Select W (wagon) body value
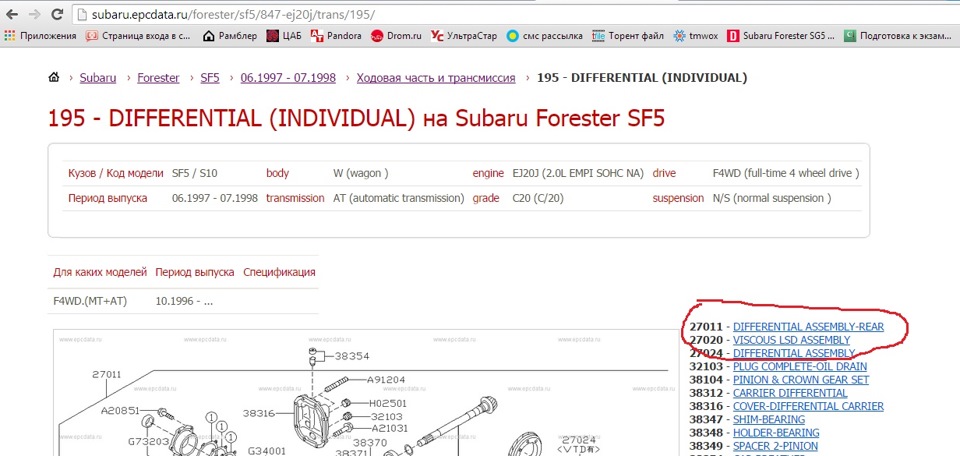Screen dimensions: 960x456 point(361,173)
